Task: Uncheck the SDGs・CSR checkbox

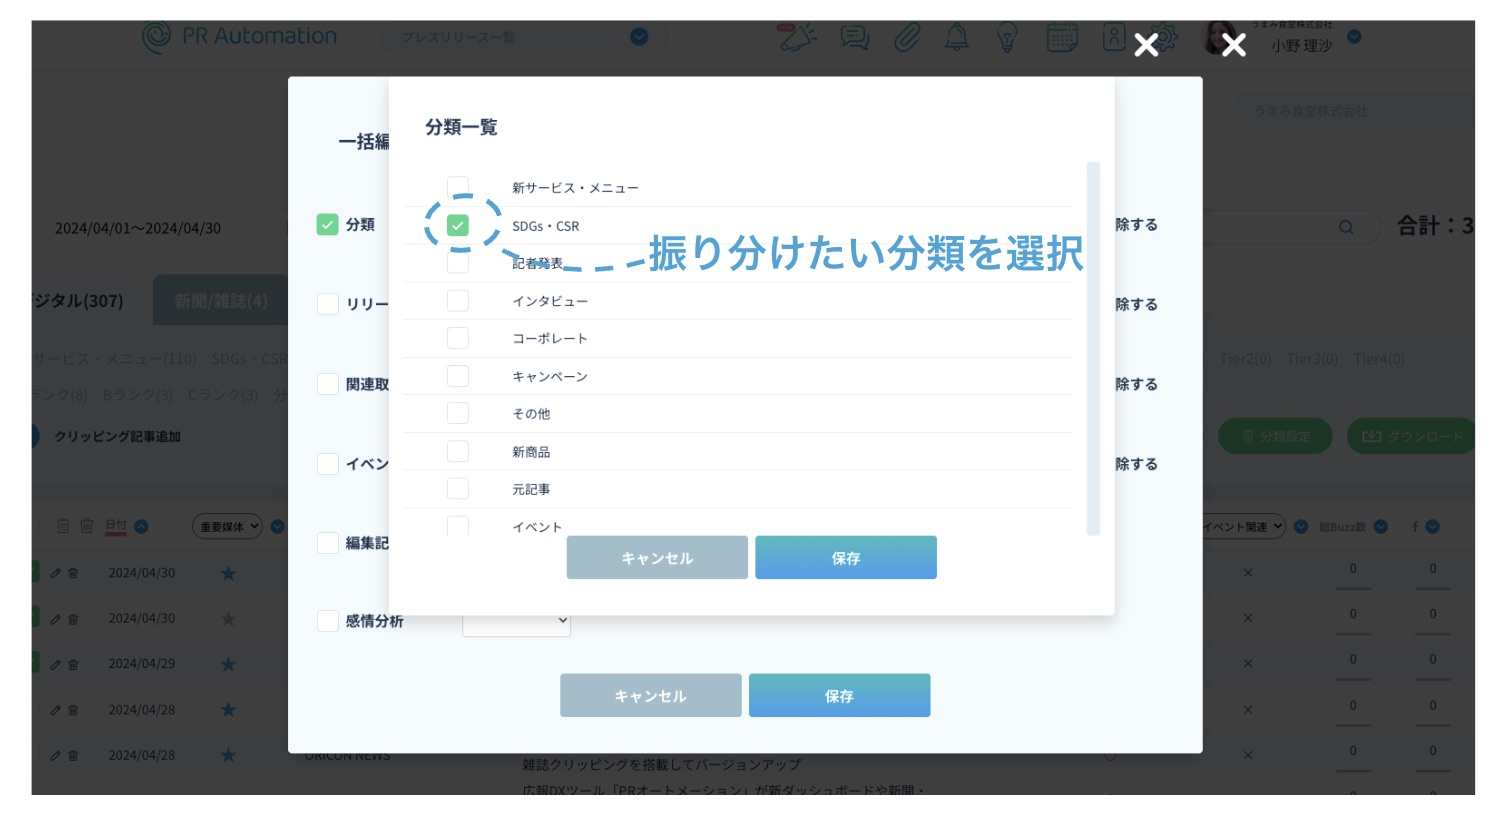Action: (x=458, y=226)
